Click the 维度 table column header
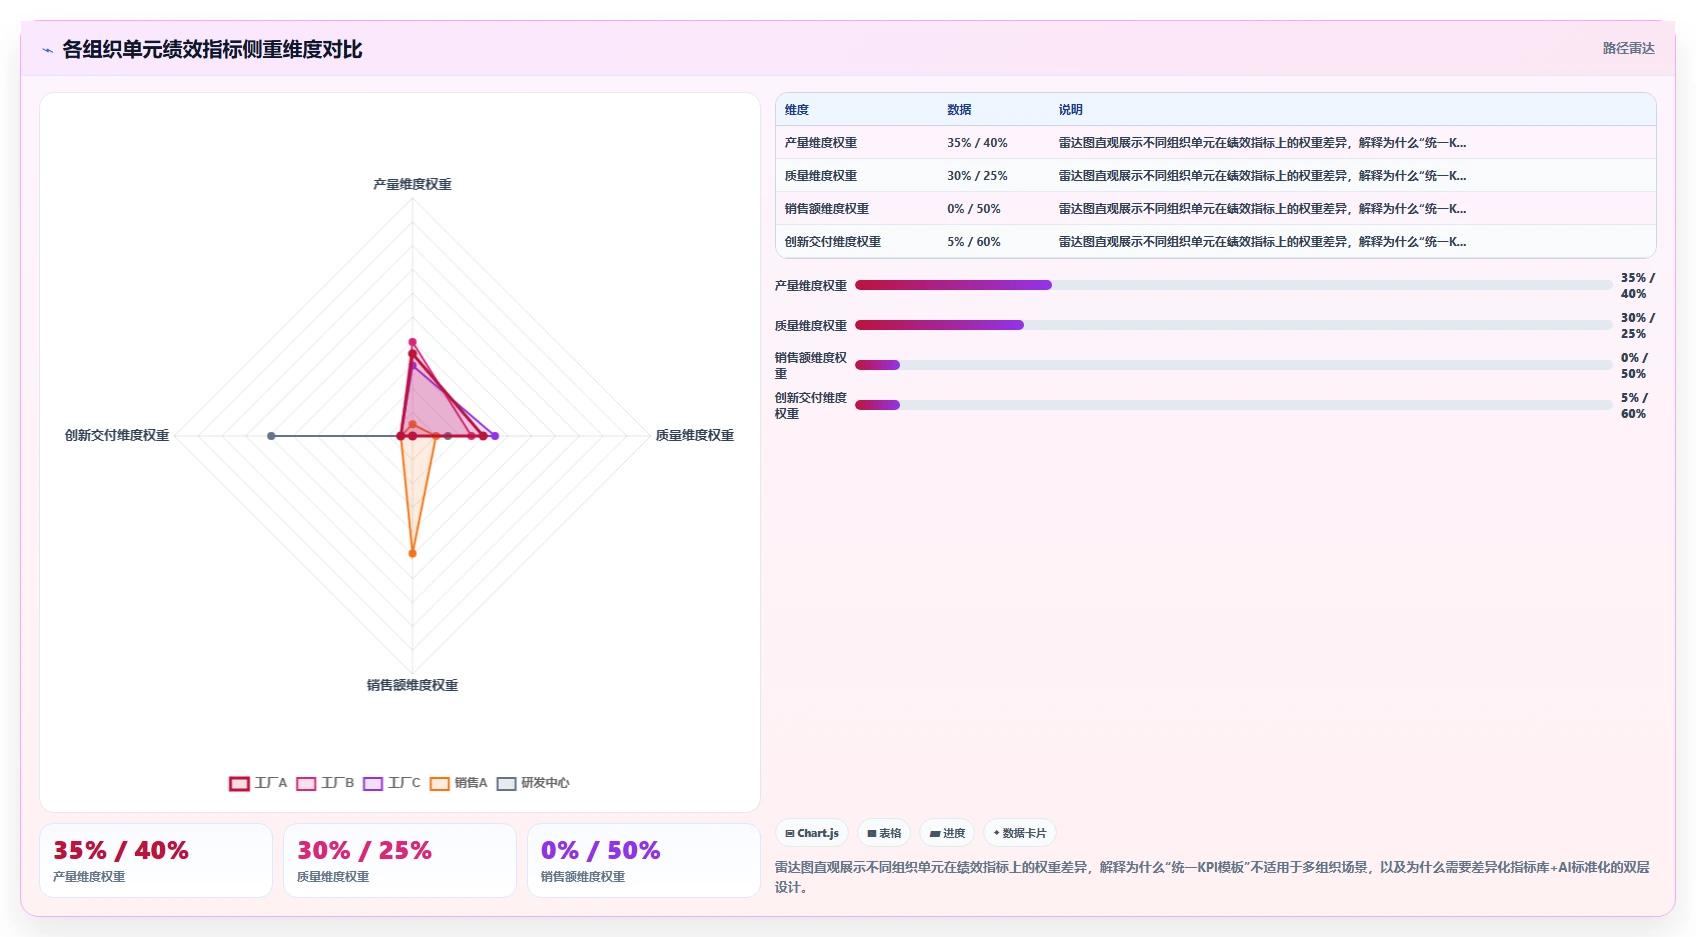This screenshot has width=1696, height=937. [x=797, y=110]
